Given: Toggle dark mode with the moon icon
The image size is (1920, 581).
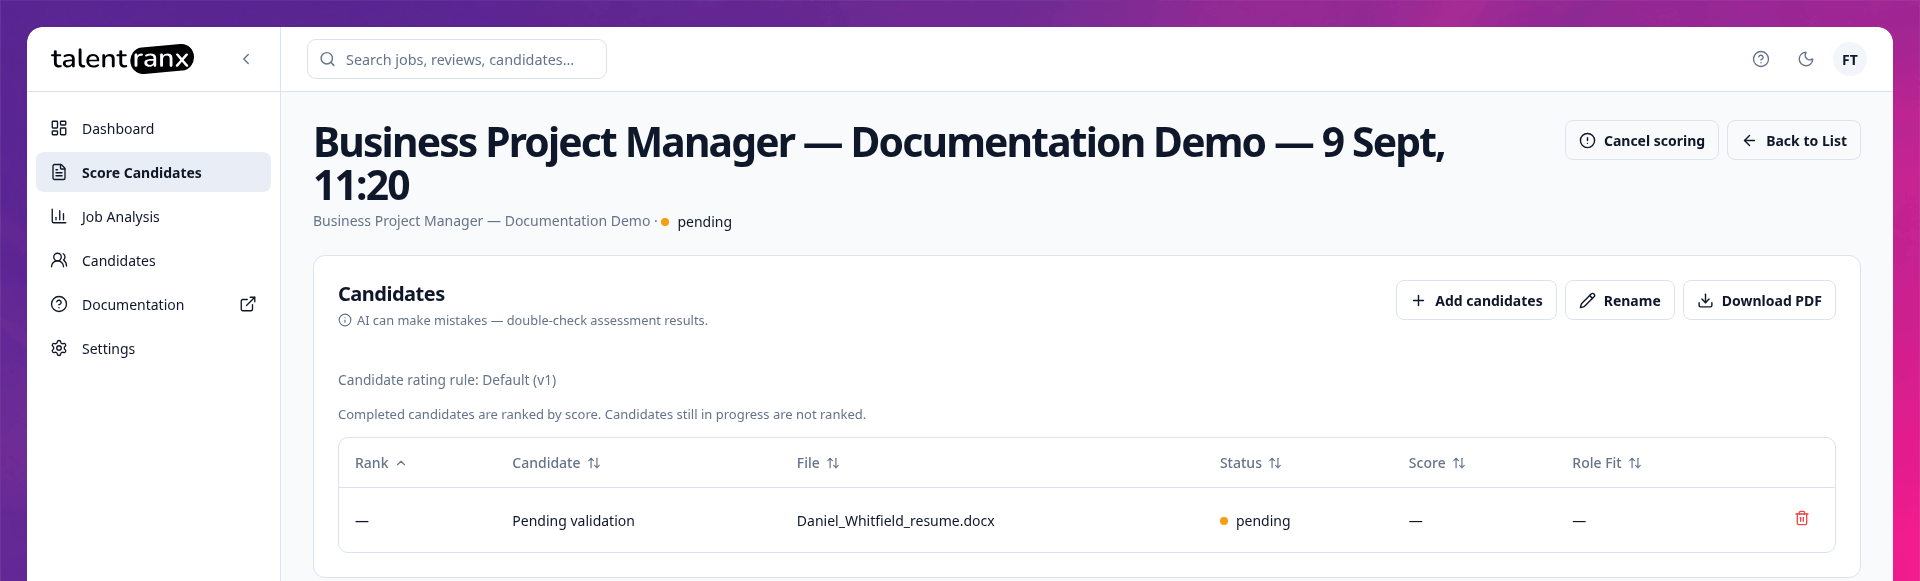Looking at the screenshot, I should pos(1806,59).
